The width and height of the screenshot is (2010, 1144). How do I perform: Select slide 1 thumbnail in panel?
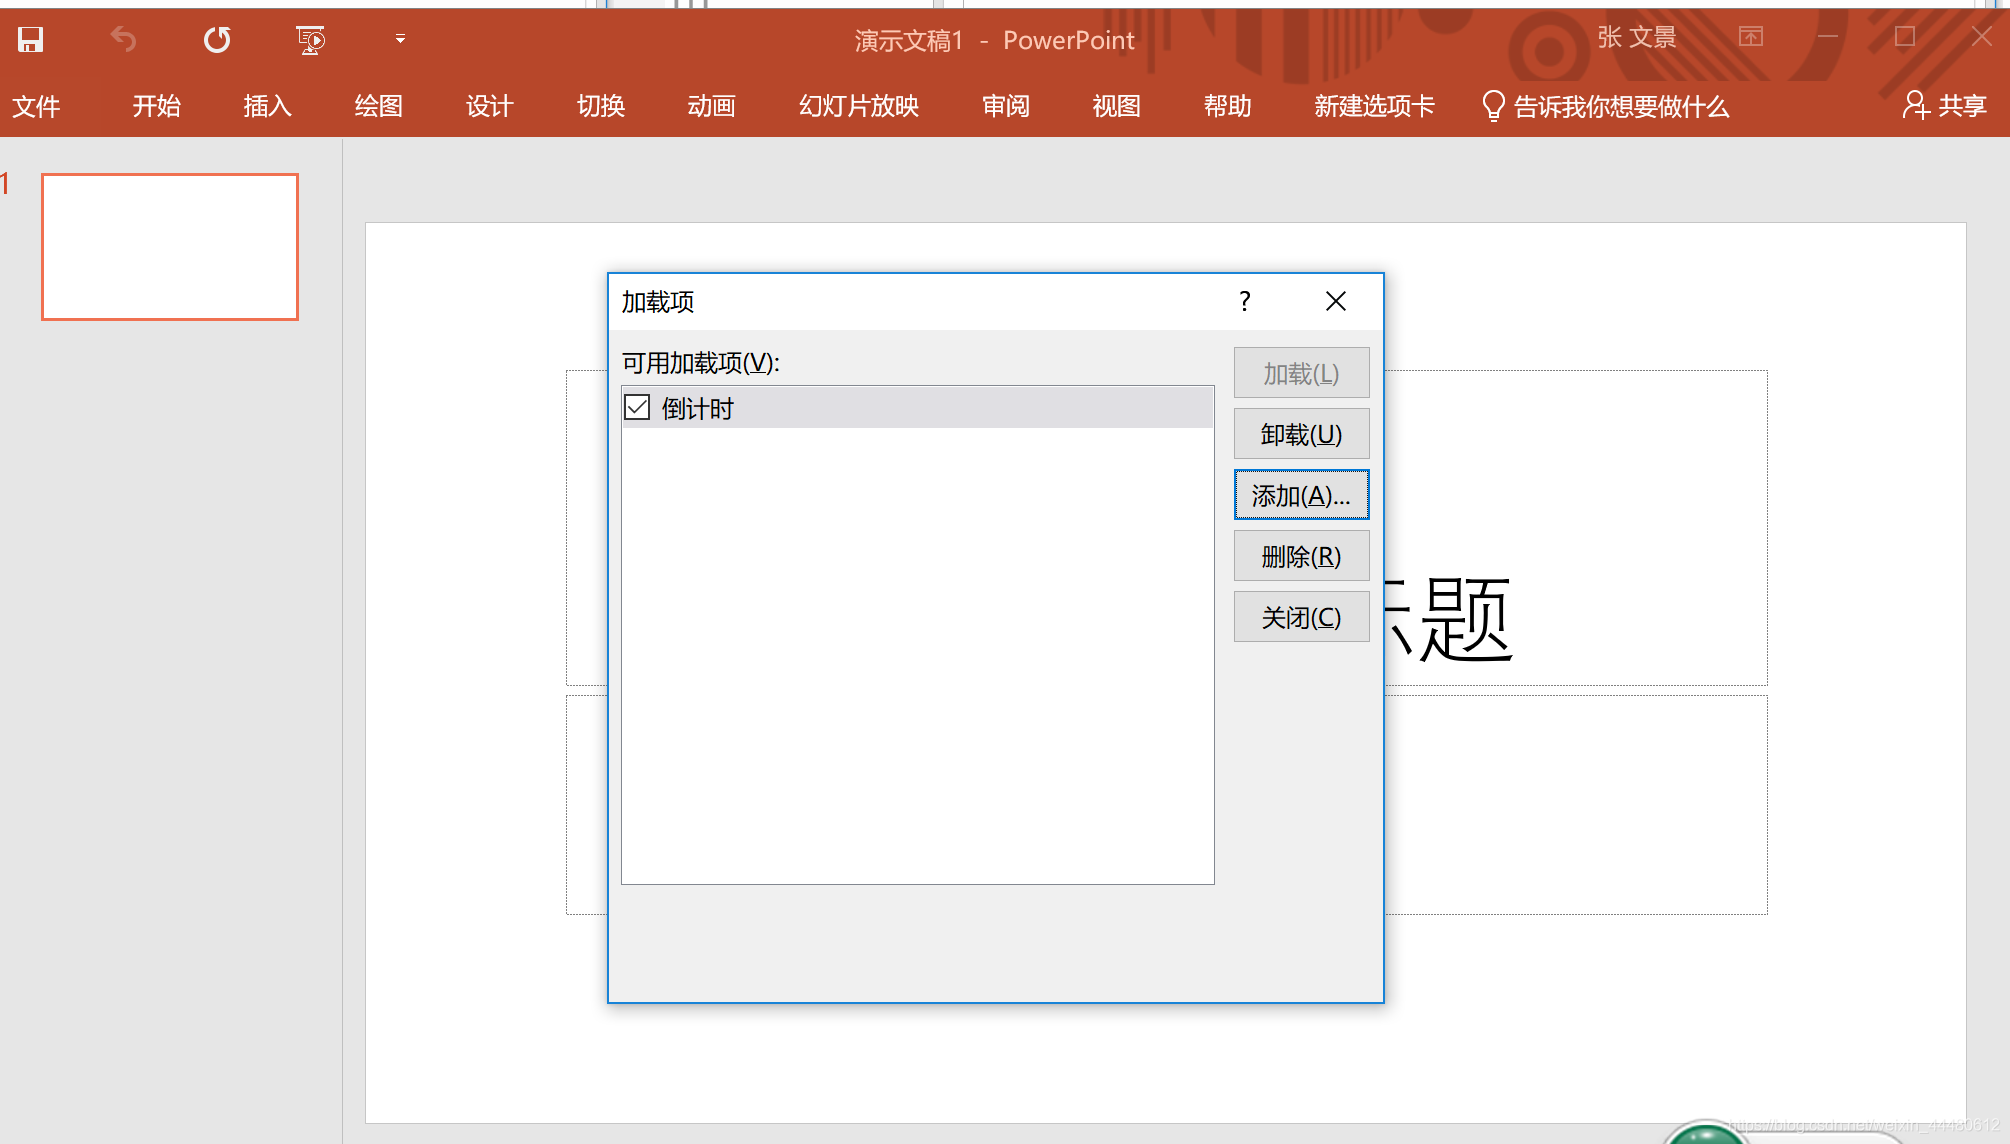pos(170,247)
